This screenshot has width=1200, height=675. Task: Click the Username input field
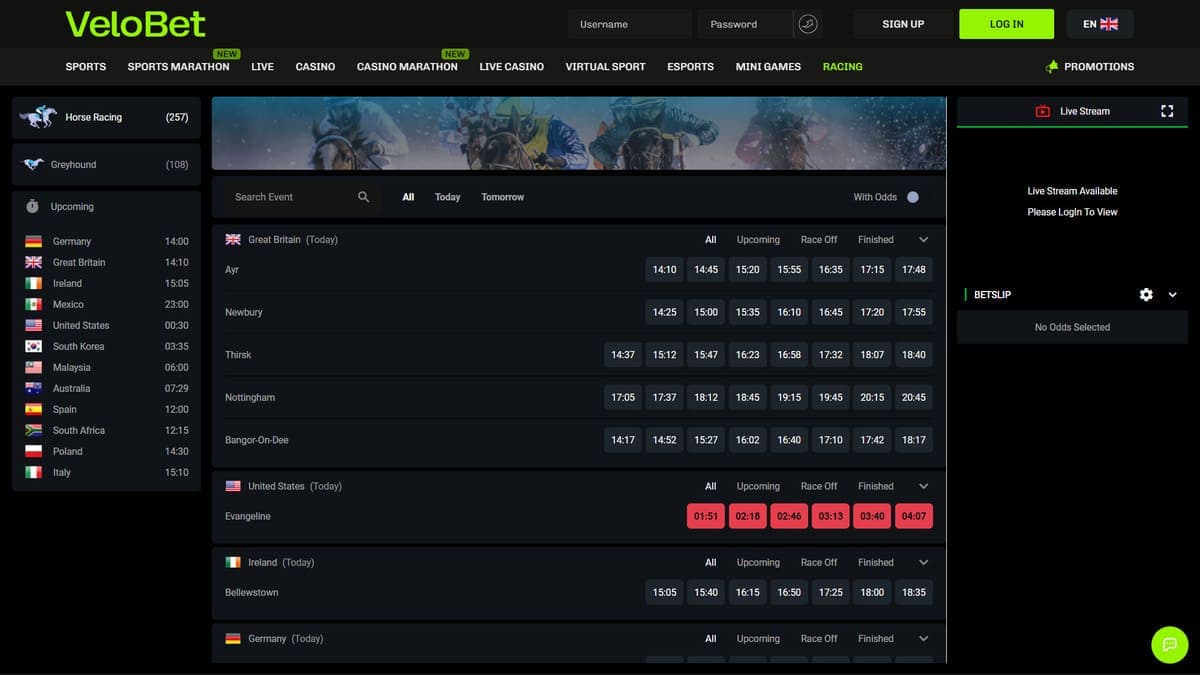pos(630,24)
